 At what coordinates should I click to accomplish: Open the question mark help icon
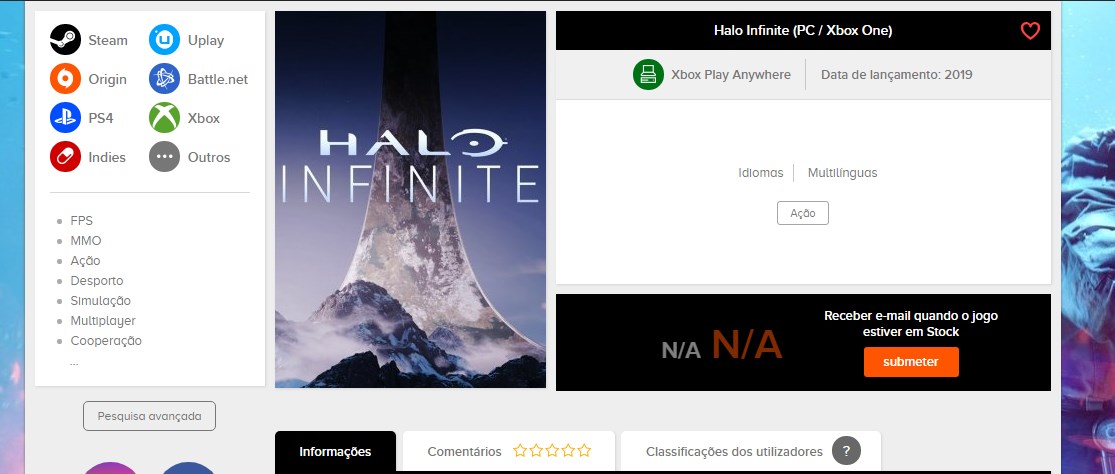[x=846, y=451]
